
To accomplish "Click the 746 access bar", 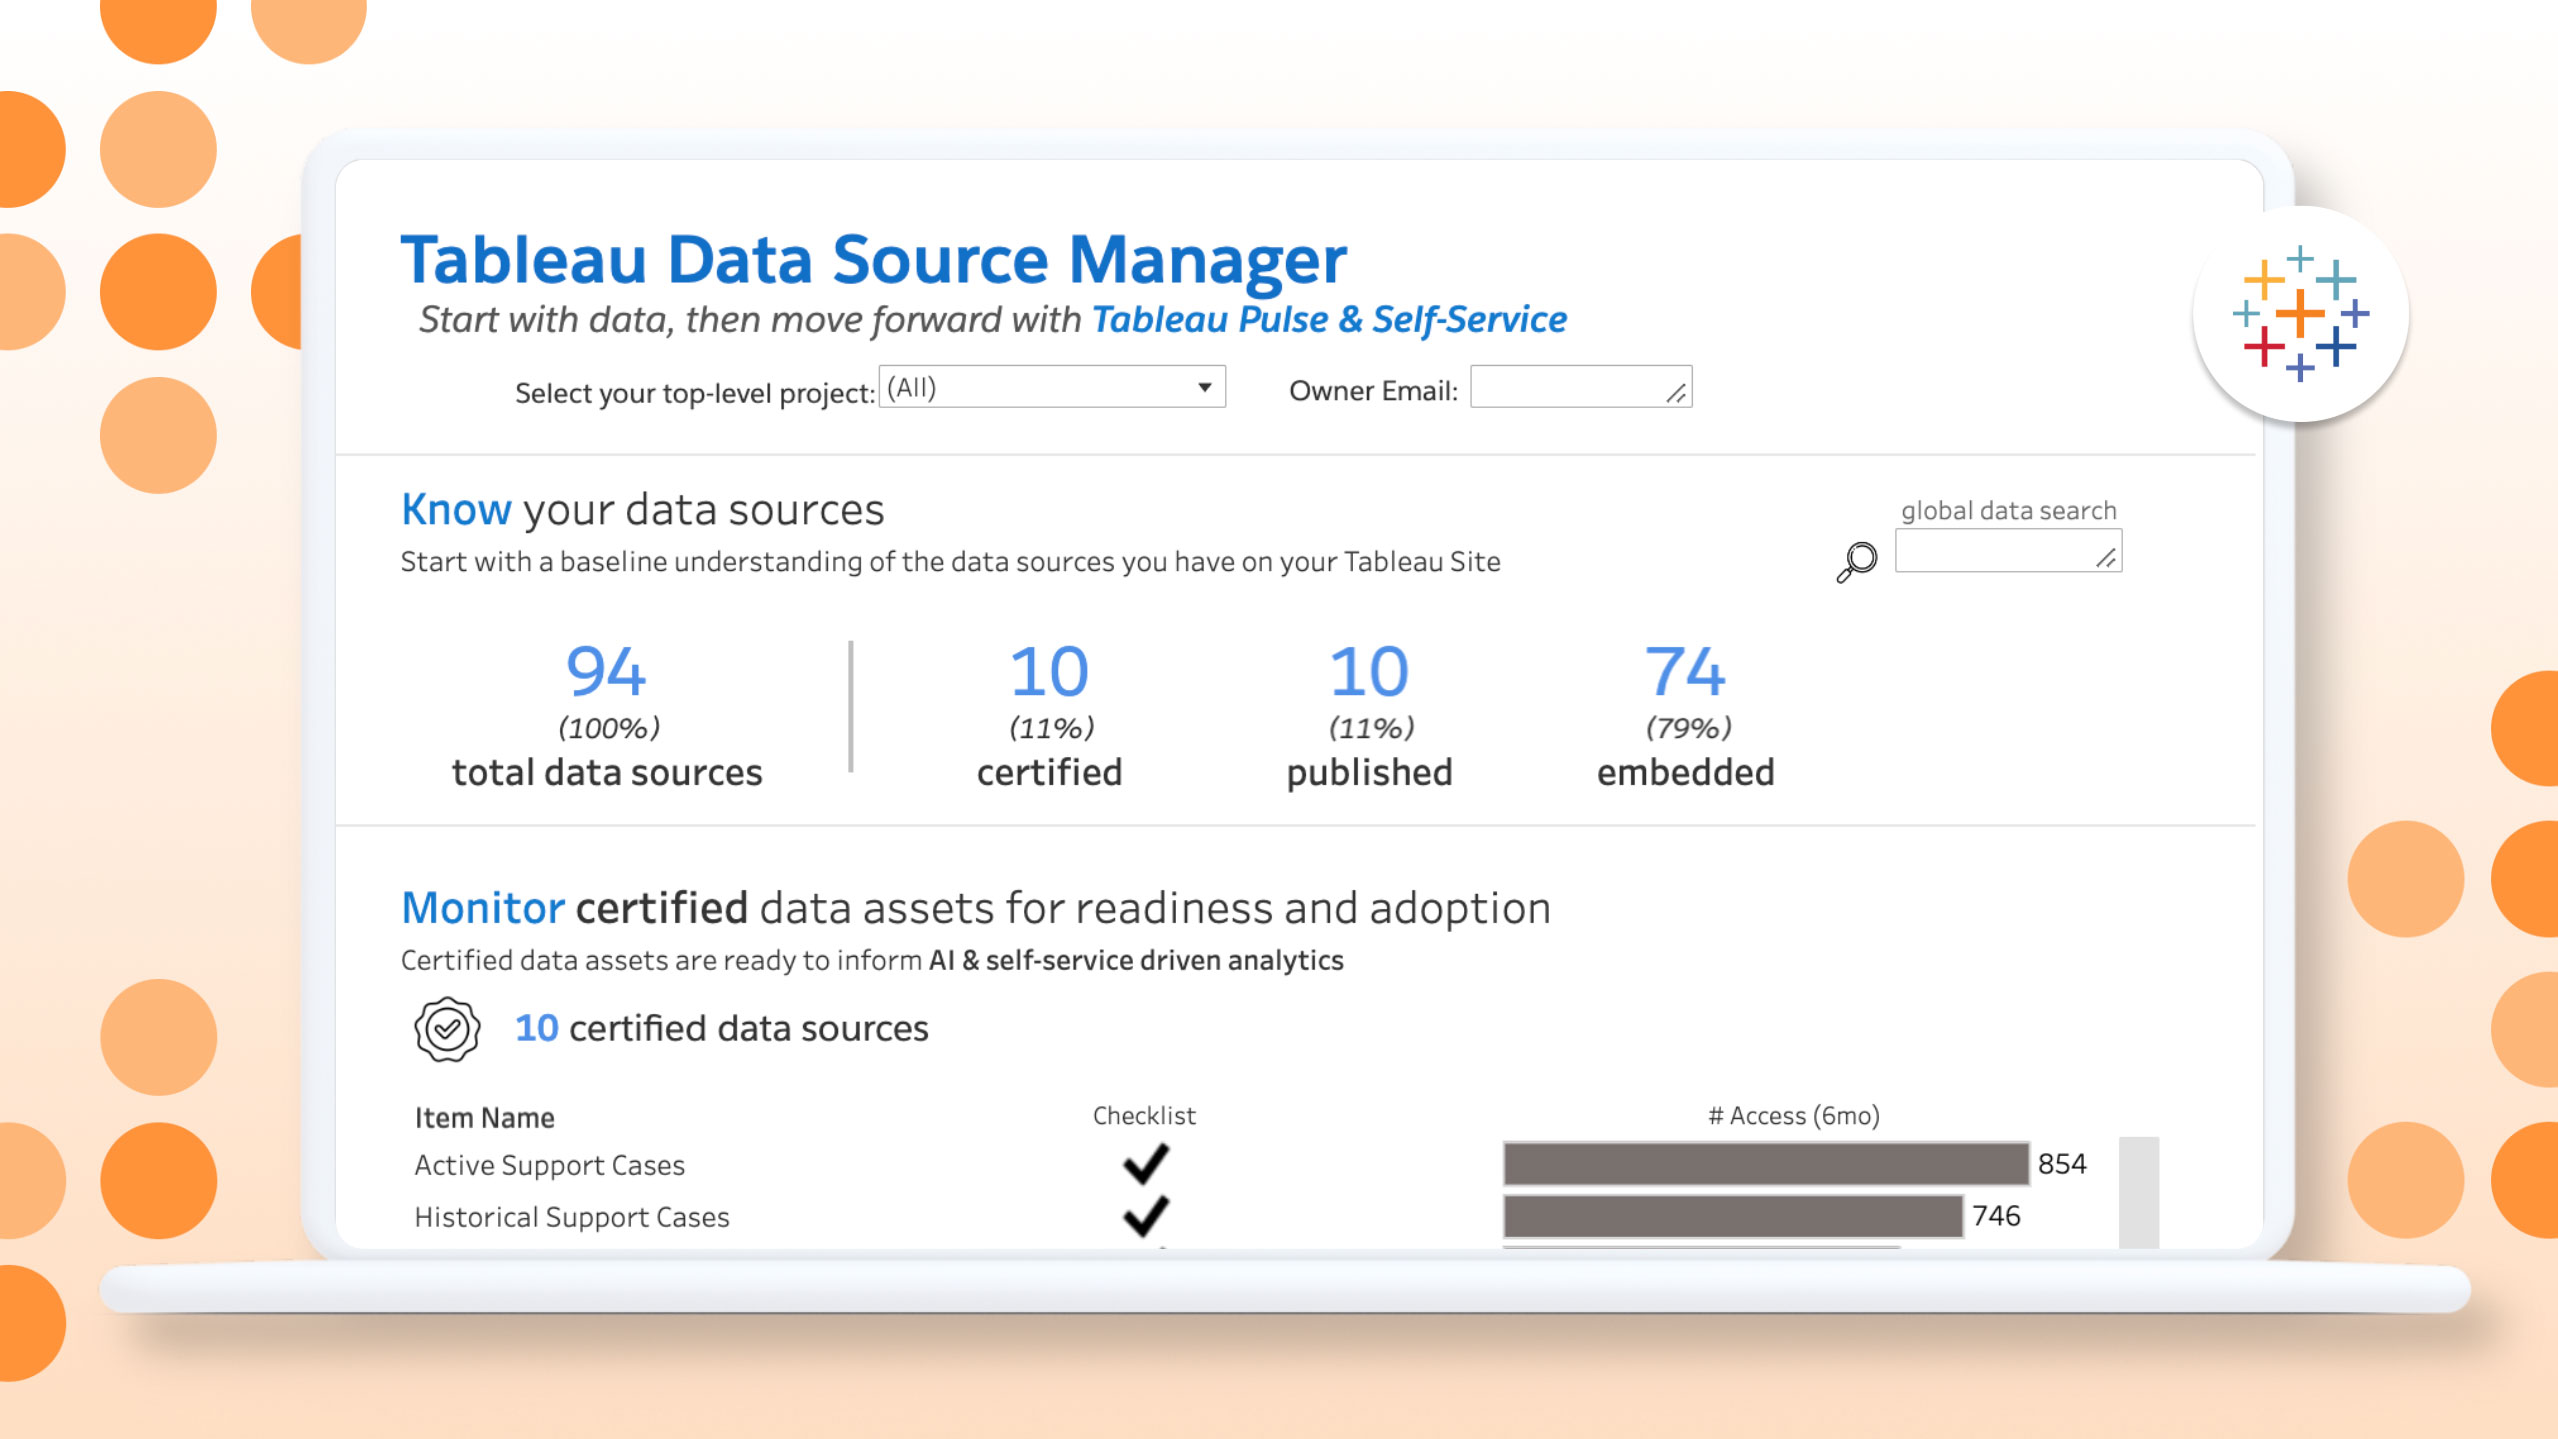I will coord(1732,1216).
